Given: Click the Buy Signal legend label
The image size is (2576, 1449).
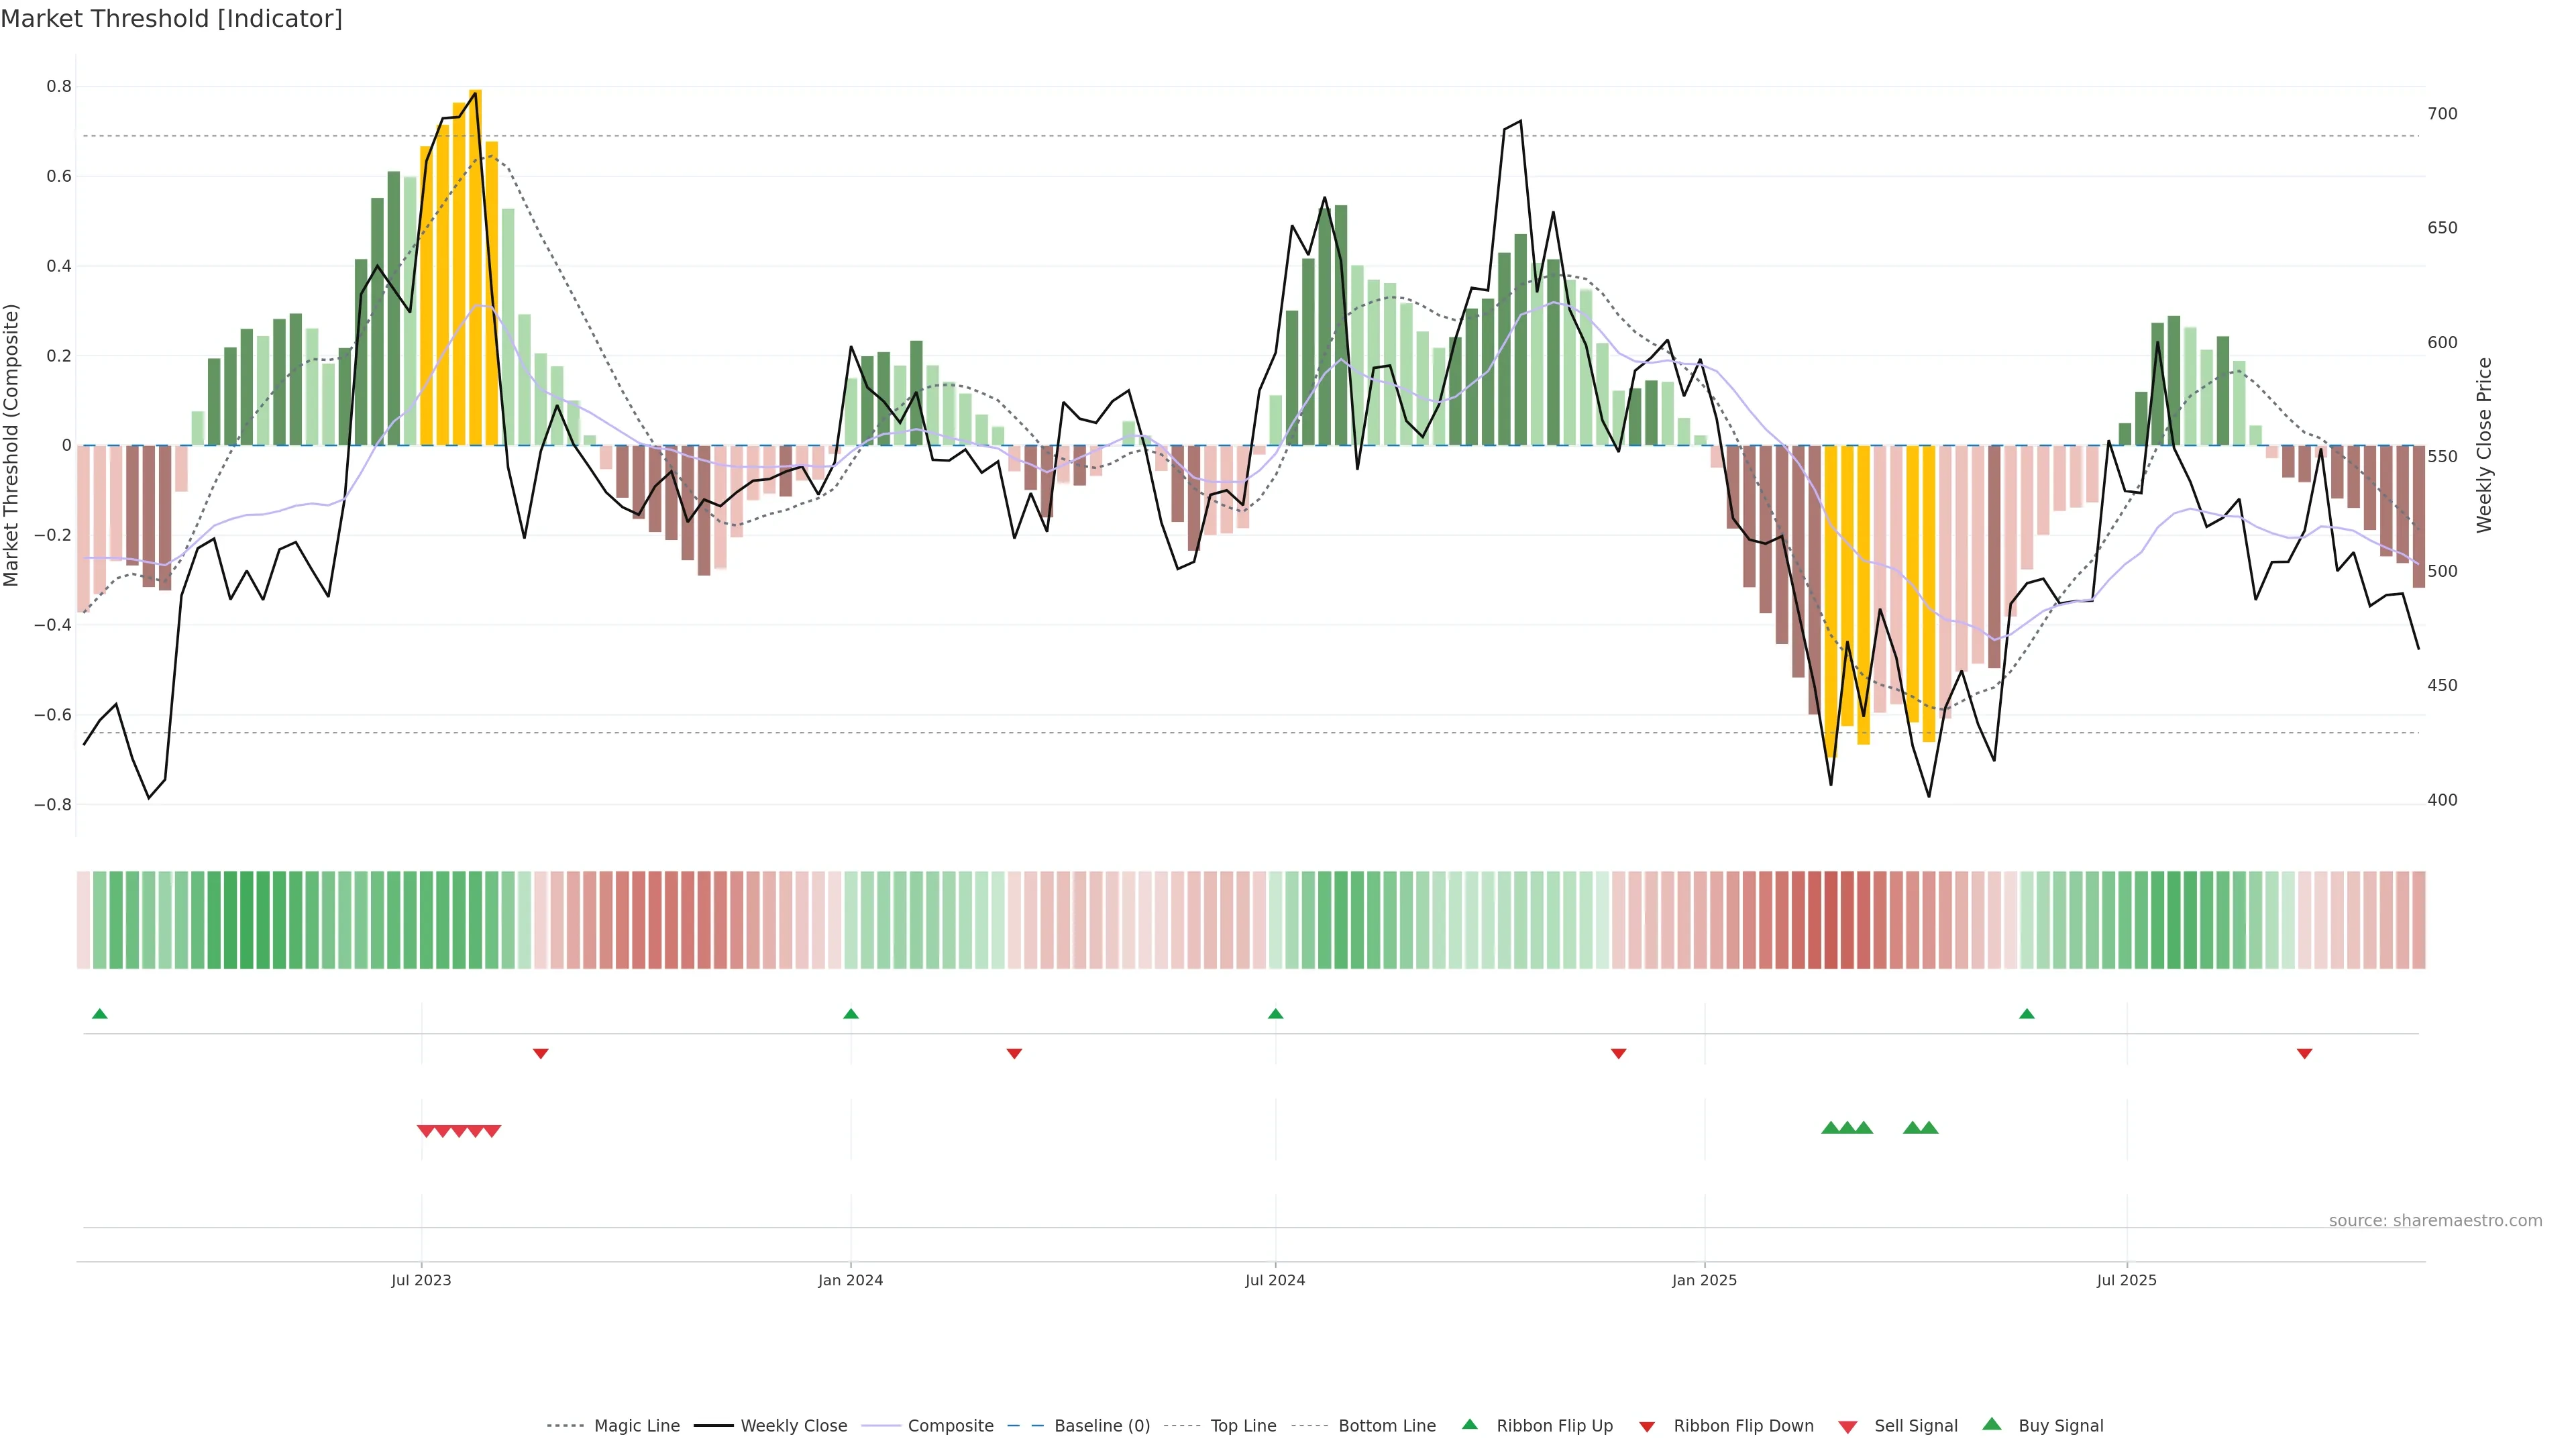Looking at the screenshot, I should click(x=2060, y=1426).
